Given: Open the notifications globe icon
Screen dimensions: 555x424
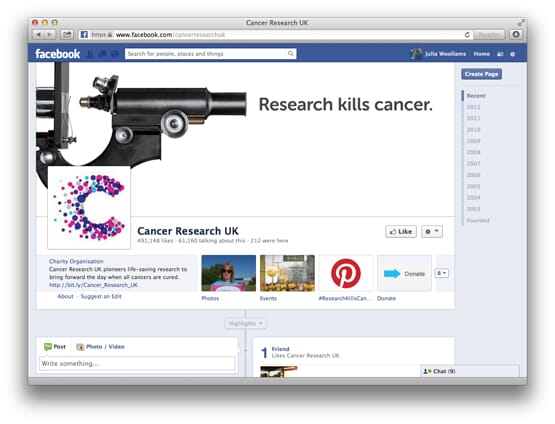Looking at the screenshot, I should point(114,54).
